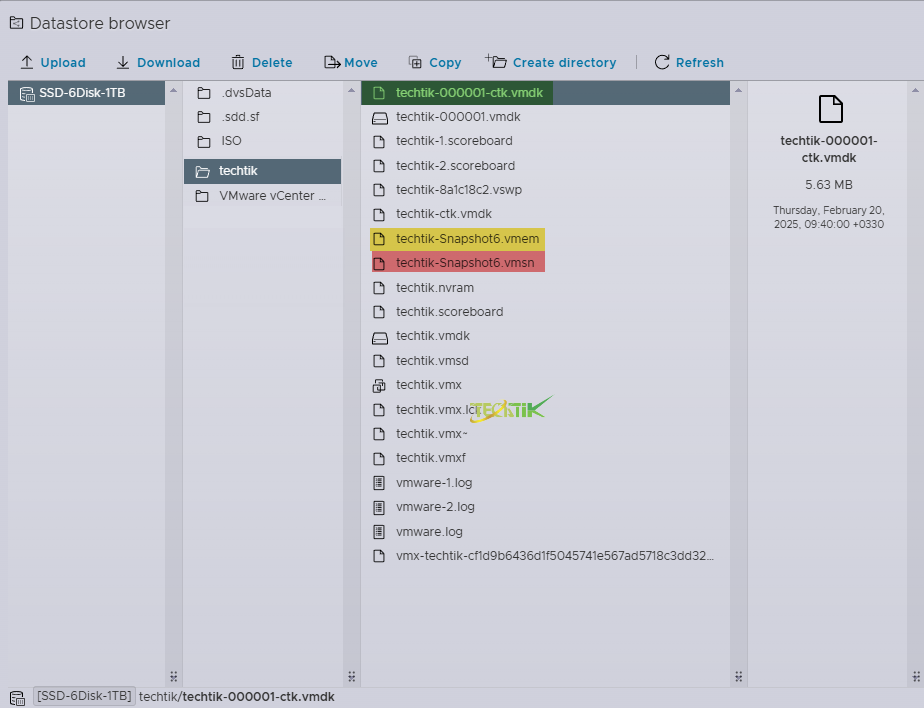Viewport: 924px width, 708px height.
Task: Click the techtik.vmx virtual machine icon
Action: (x=379, y=386)
